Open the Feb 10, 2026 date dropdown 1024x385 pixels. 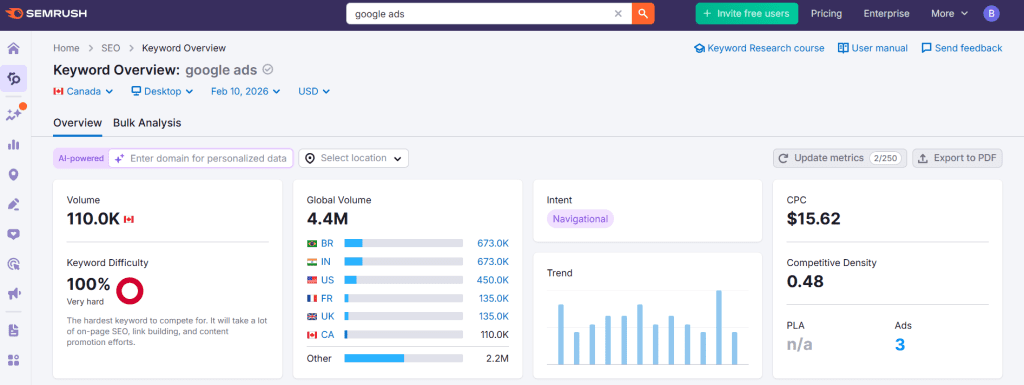pyautogui.click(x=246, y=91)
